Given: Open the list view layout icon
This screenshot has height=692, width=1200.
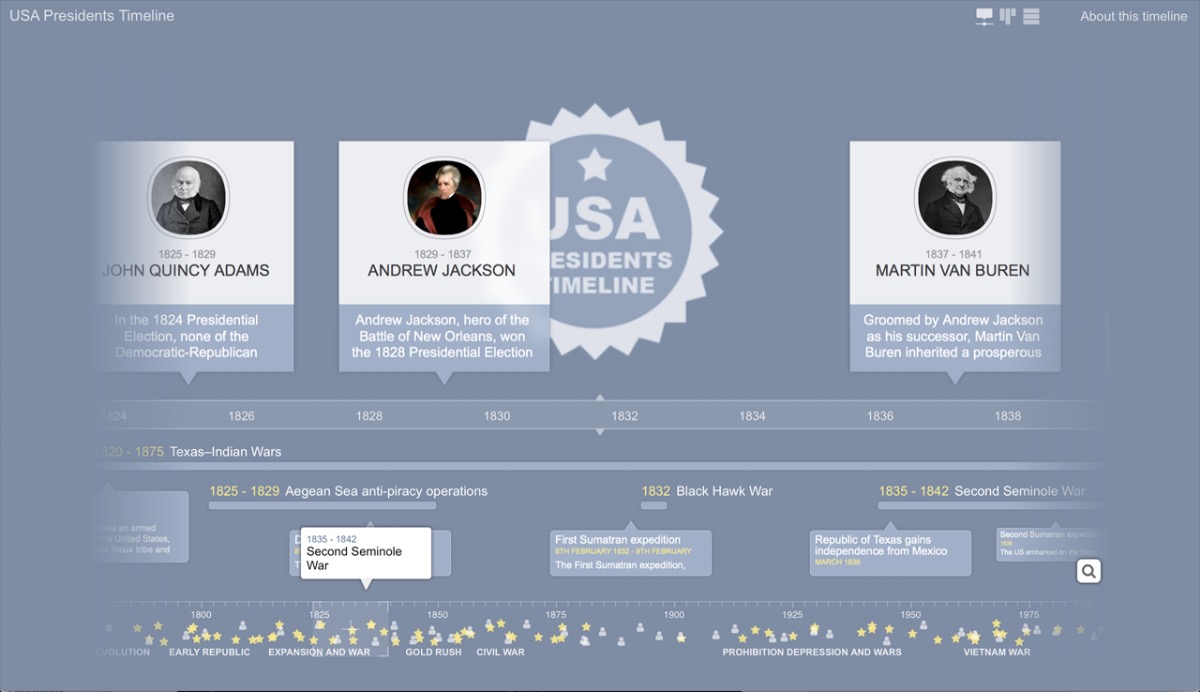Looking at the screenshot, I should tap(1031, 16).
